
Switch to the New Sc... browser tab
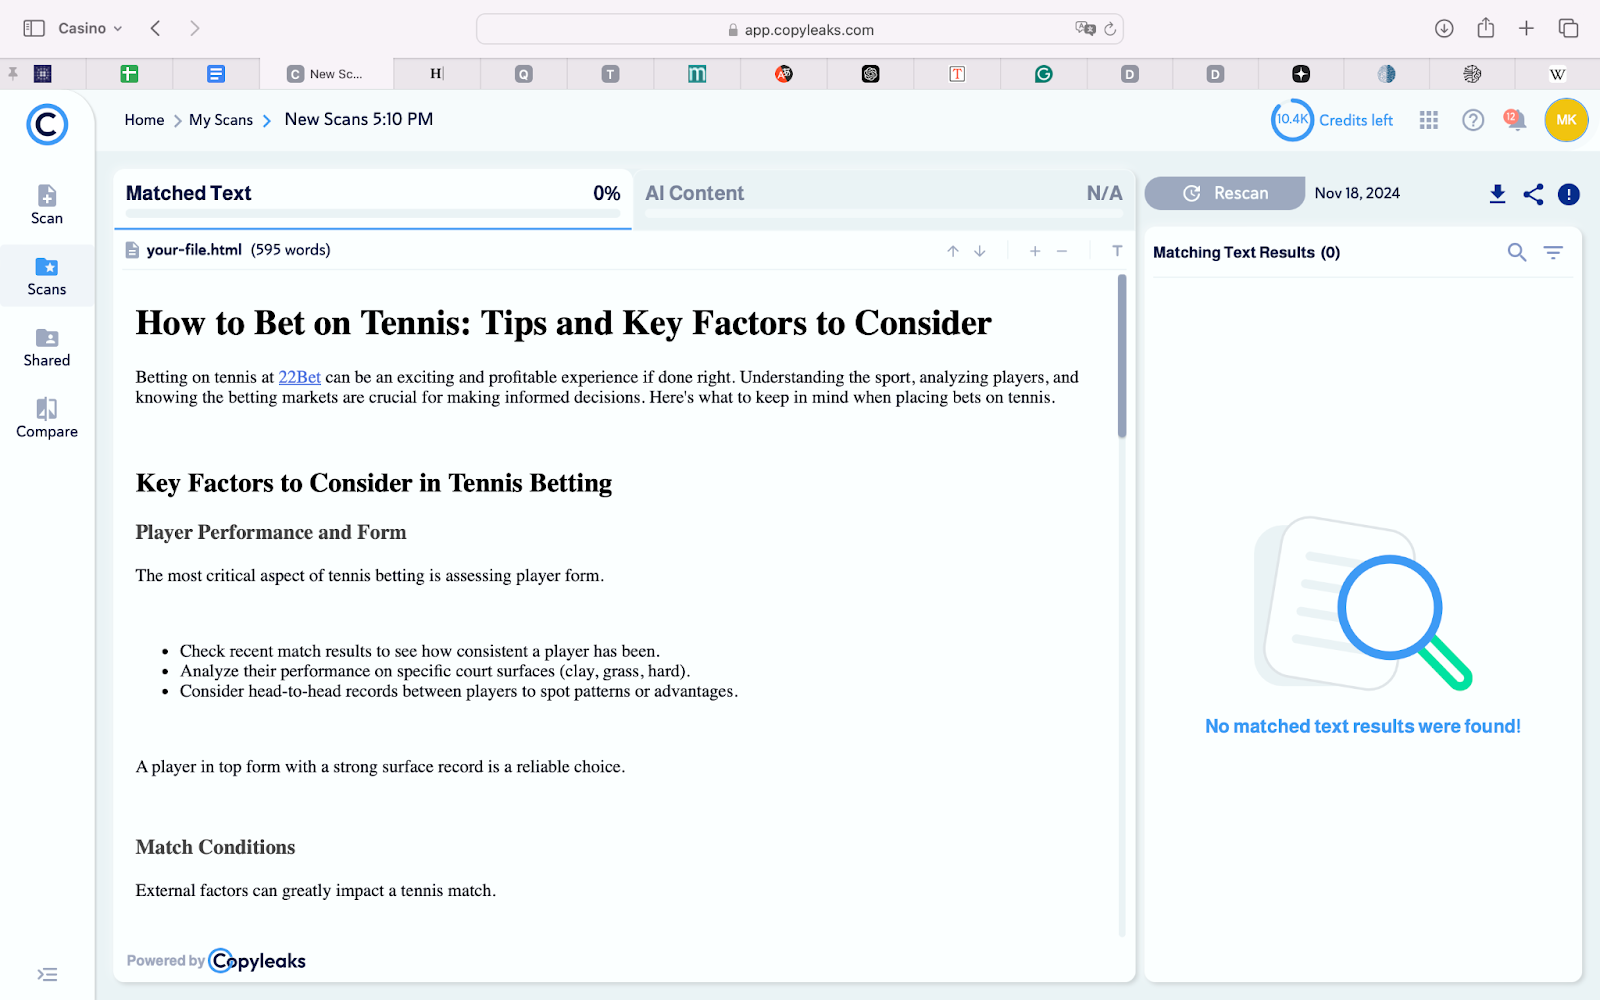327,74
